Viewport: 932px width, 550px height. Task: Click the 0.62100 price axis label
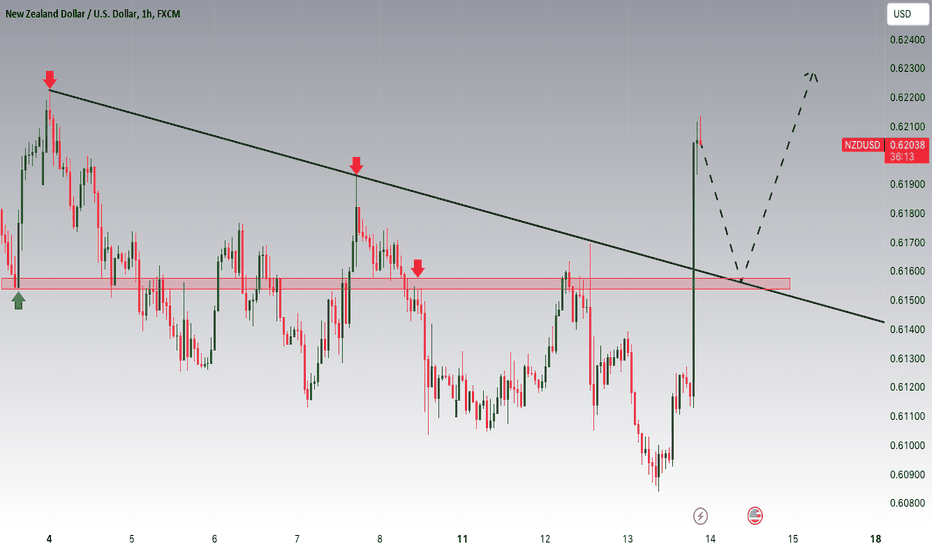click(x=908, y=127)
